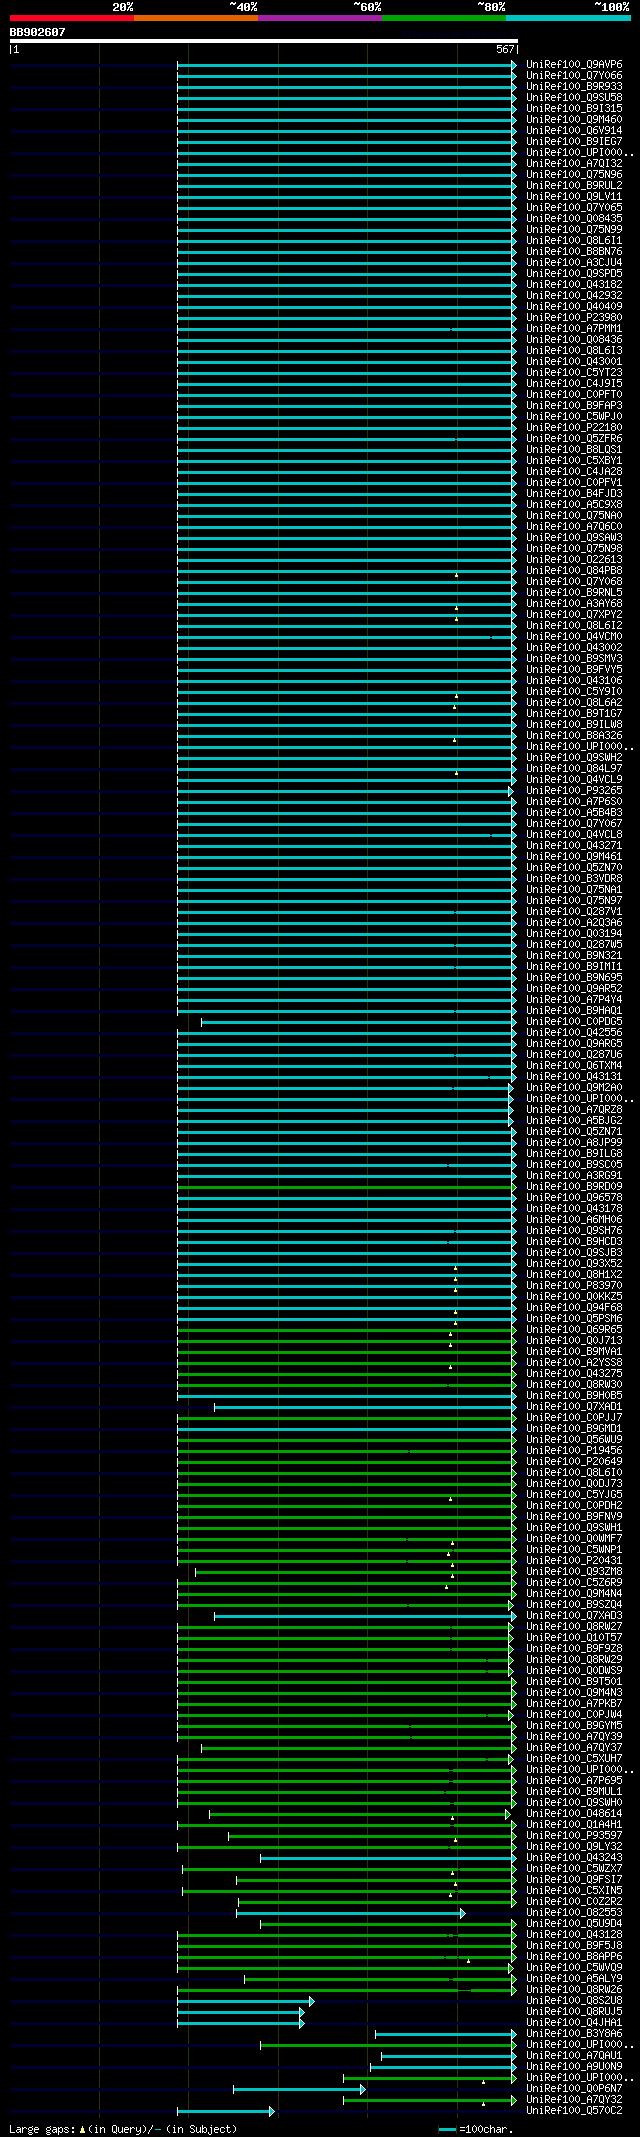Select hit label UniRef100_Q43182

(x=574, y=284)
